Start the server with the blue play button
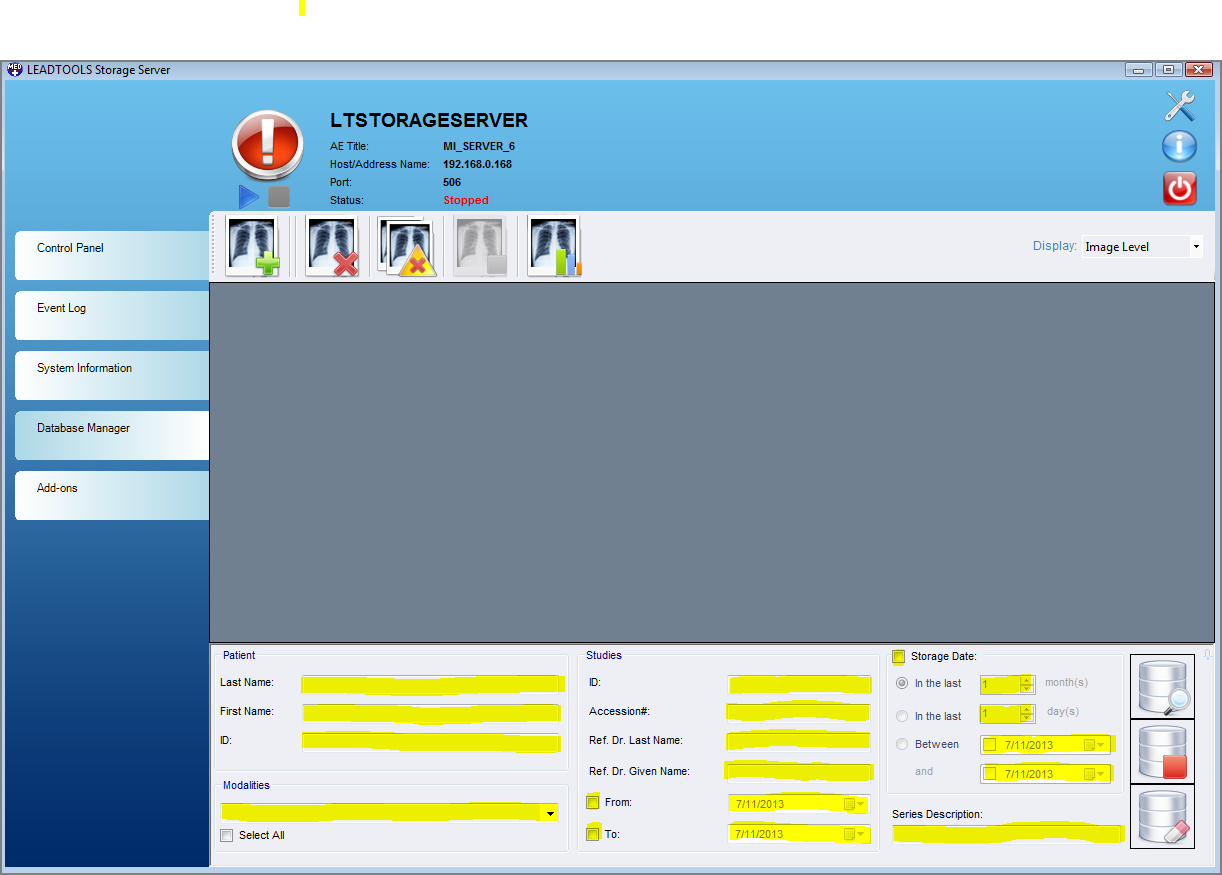This screenshot has width=1222, height=875. tap(249, 197)
